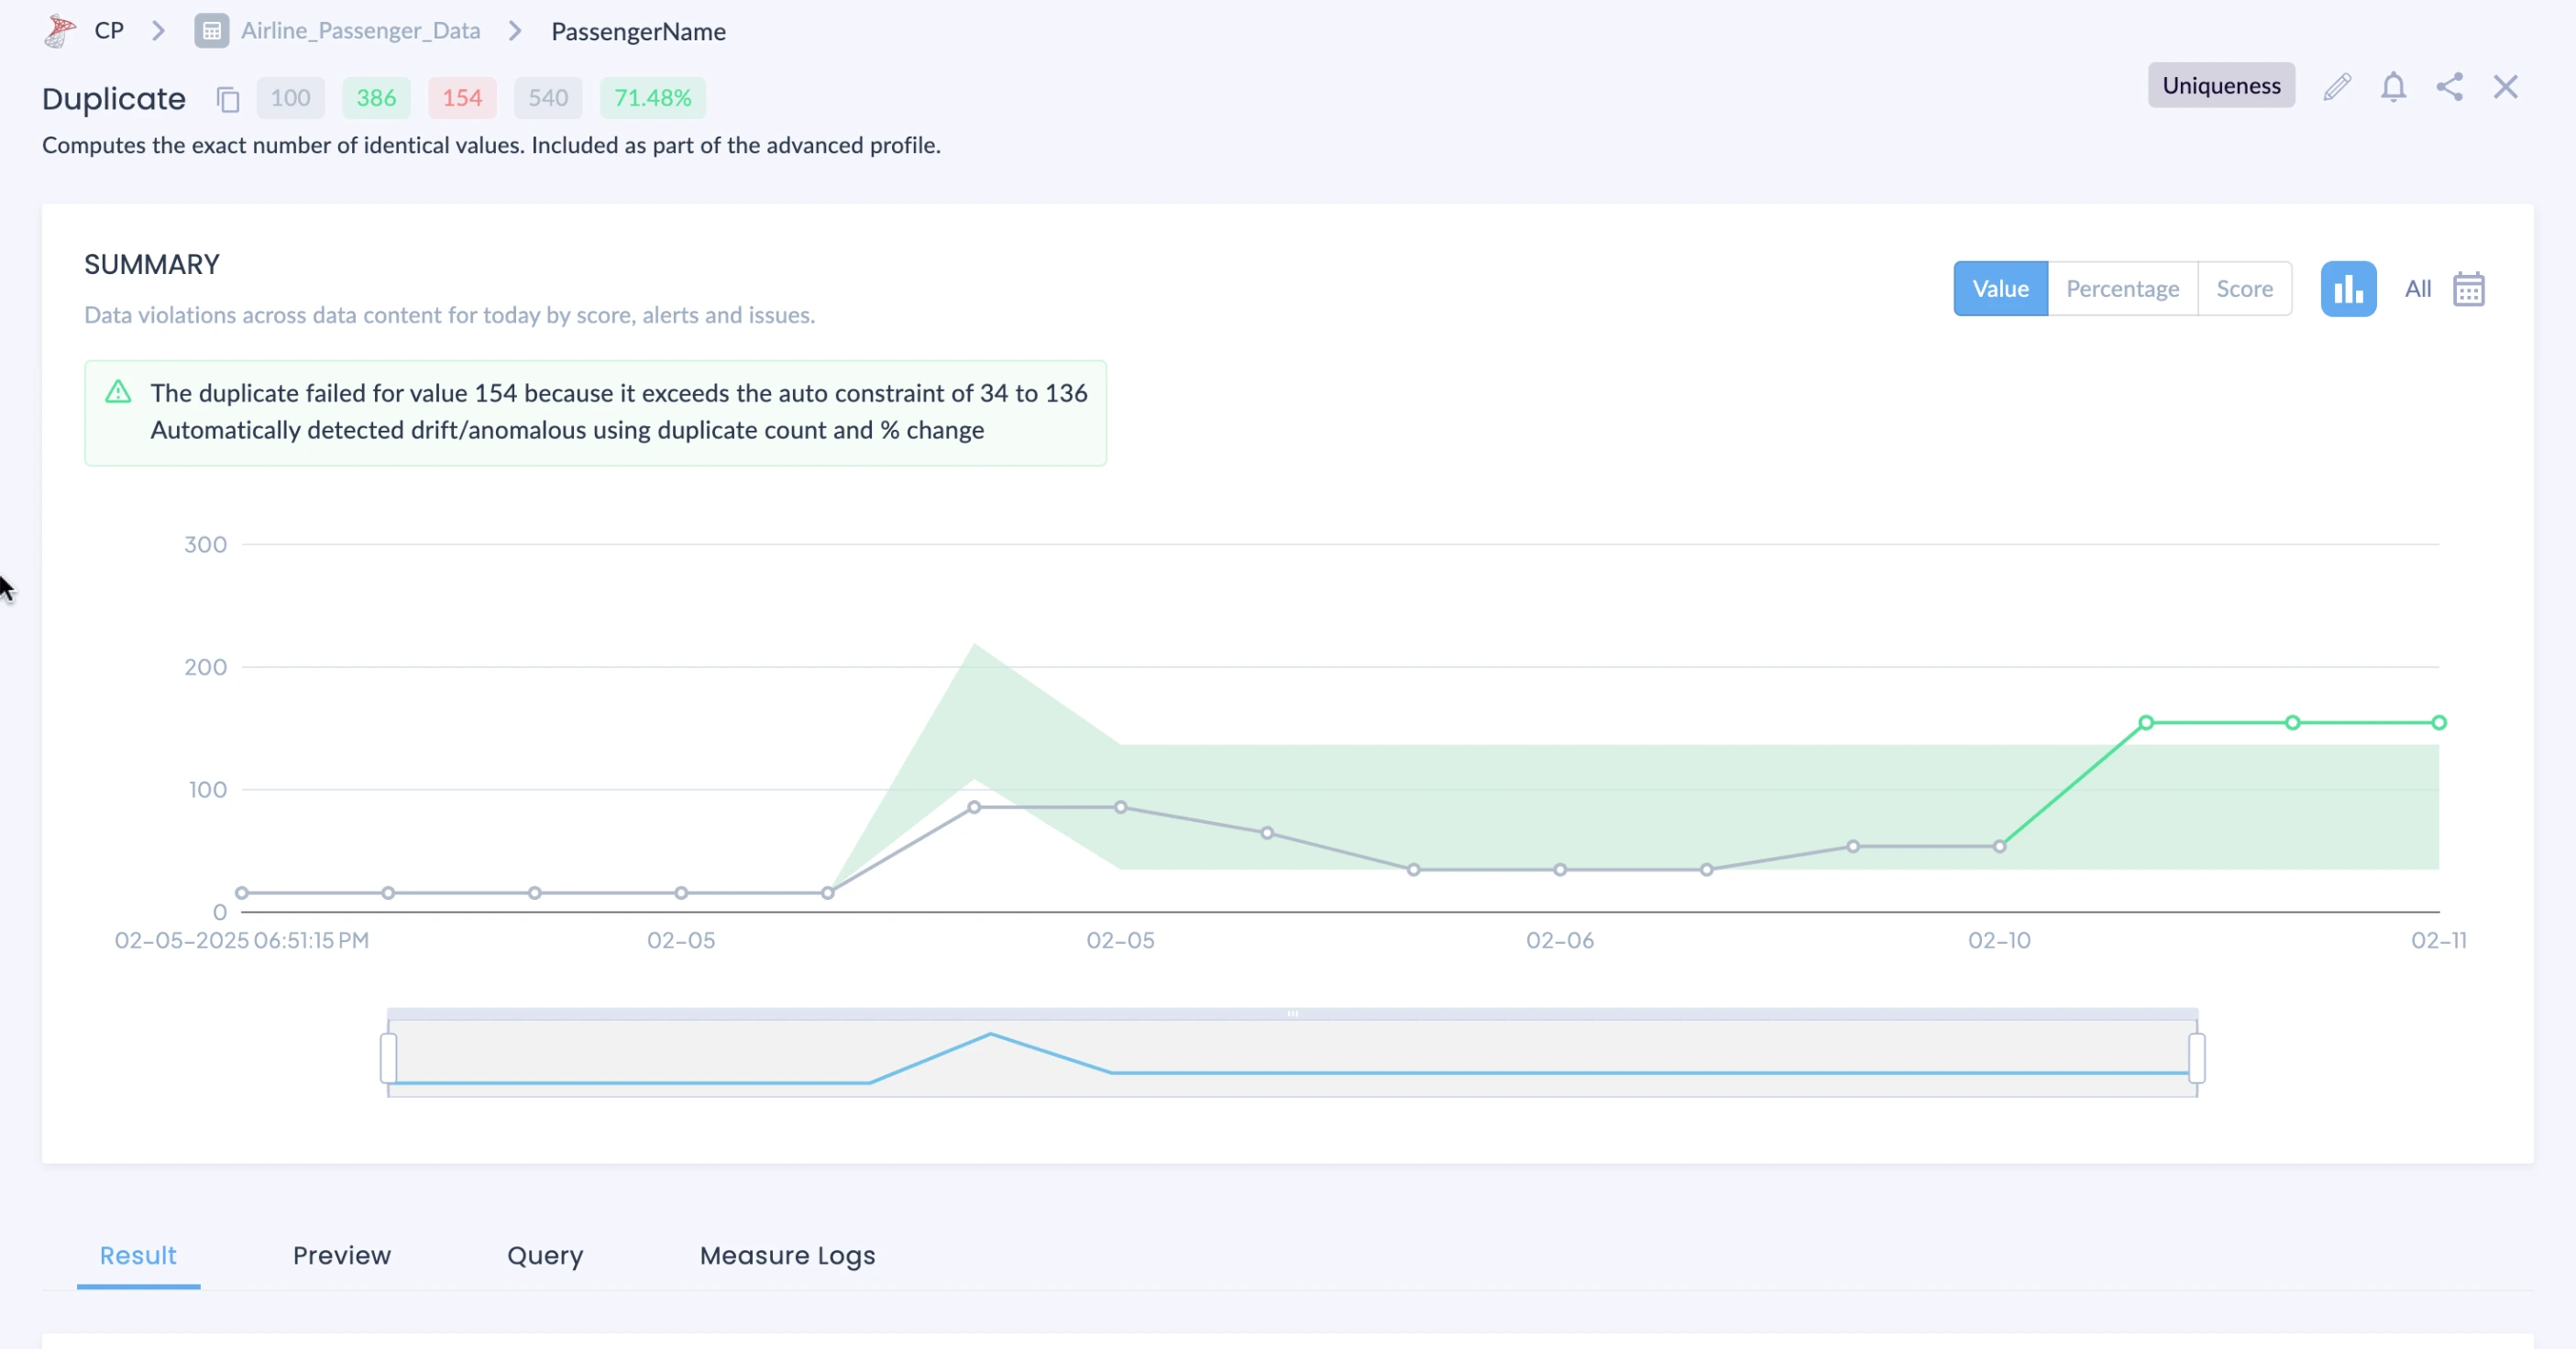Screen dimensions: 2576x1349
Task: Switch chart to Score mode
Action: (2244, 289)
